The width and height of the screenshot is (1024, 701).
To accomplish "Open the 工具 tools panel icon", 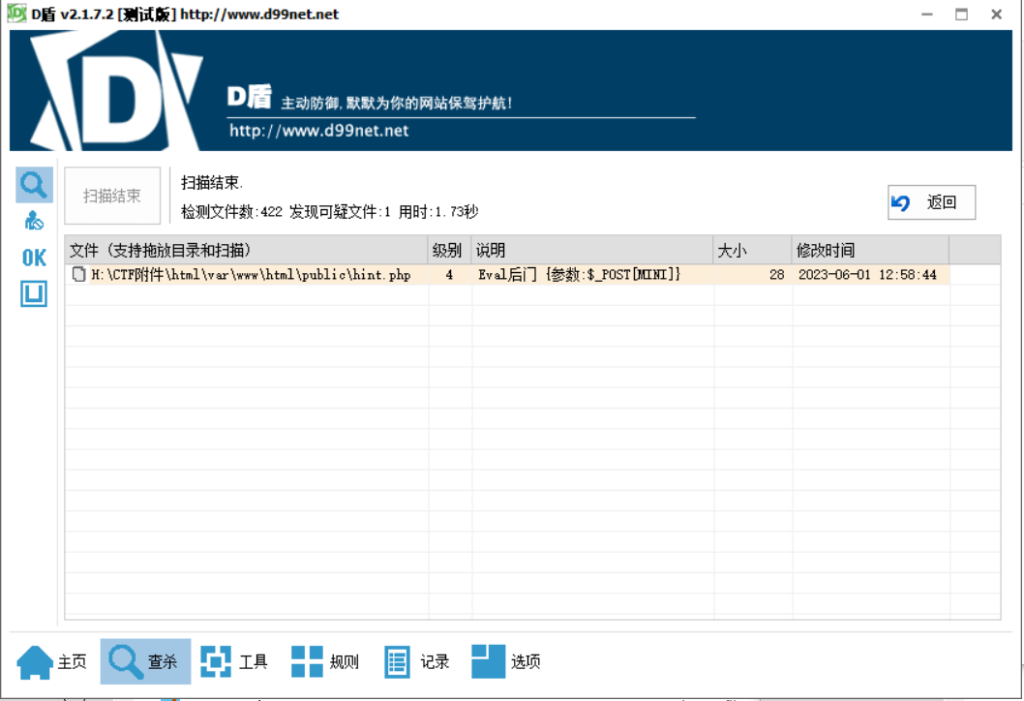I will point(215,660).
